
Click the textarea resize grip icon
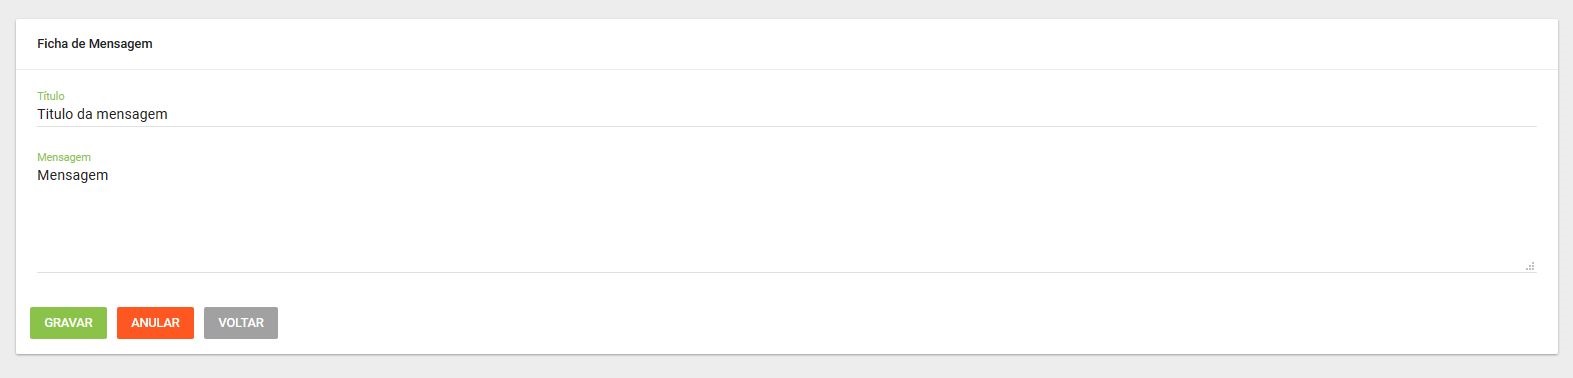point(1530,266)
